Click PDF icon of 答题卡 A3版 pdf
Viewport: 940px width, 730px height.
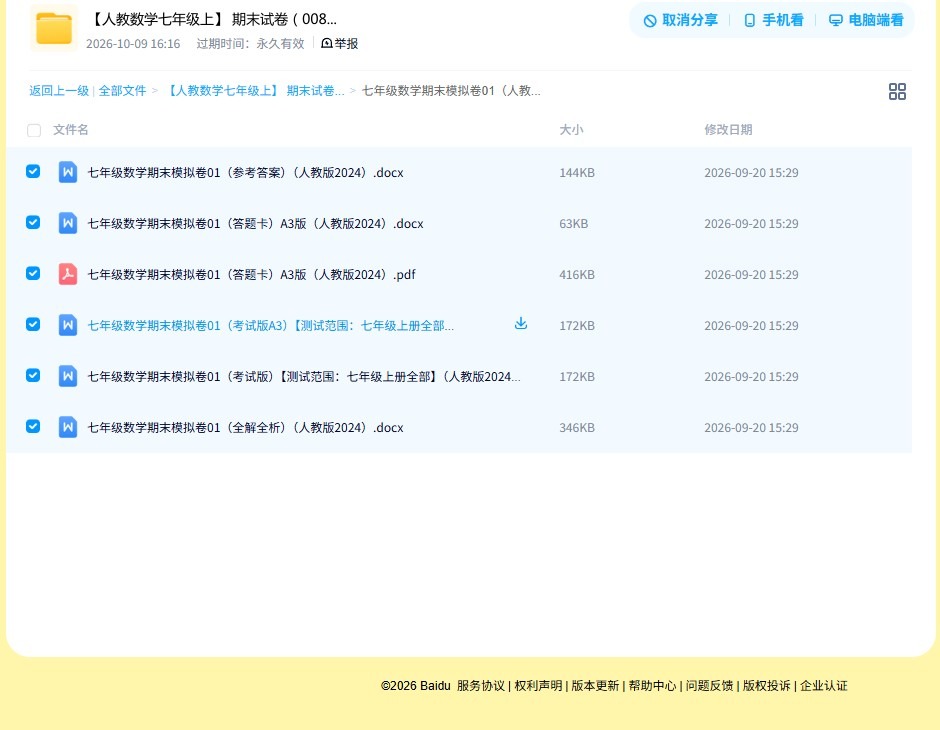click(x=68, y=274)
